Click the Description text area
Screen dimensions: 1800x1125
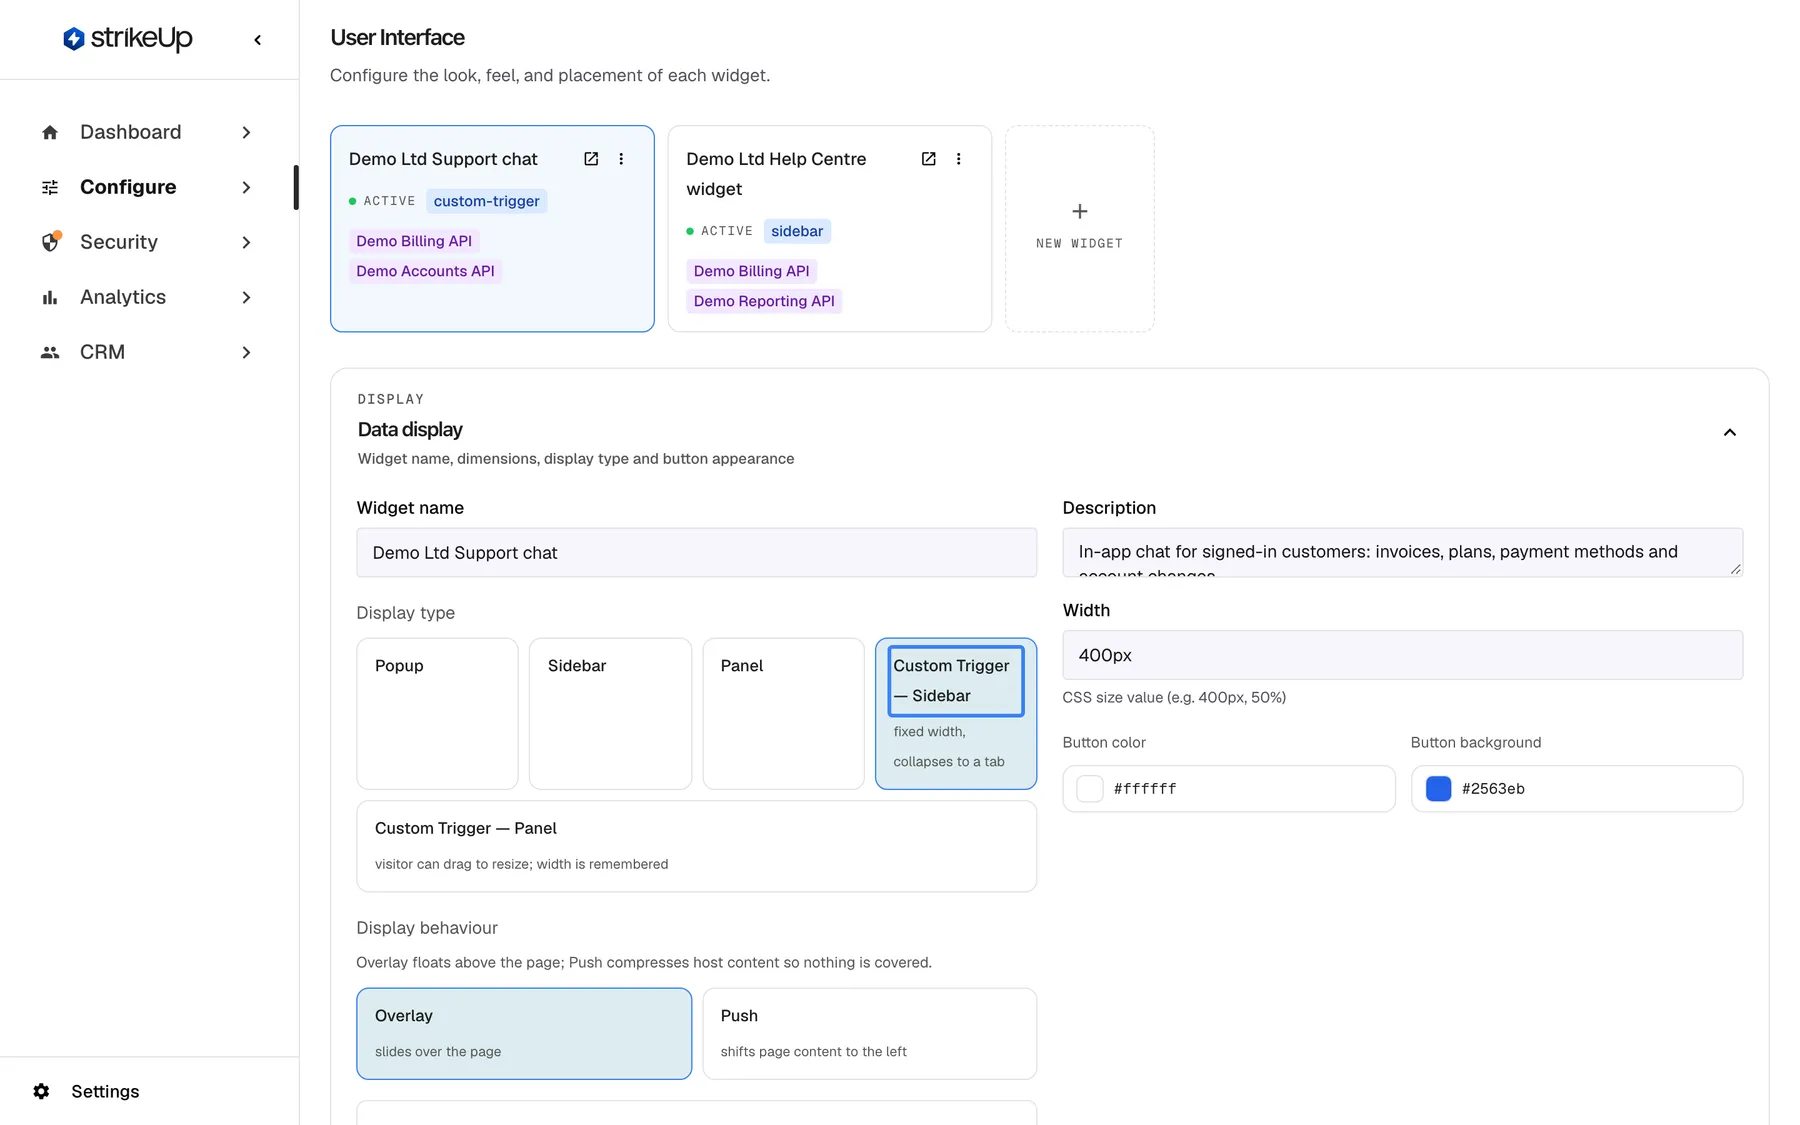[1402, 553]
